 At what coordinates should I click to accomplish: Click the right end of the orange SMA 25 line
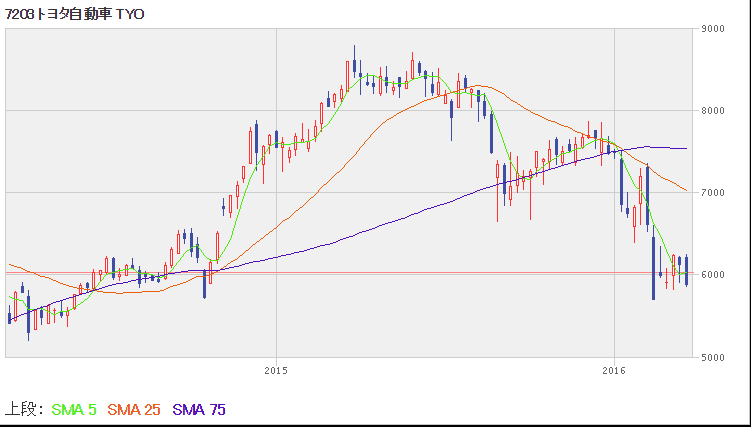685,190
